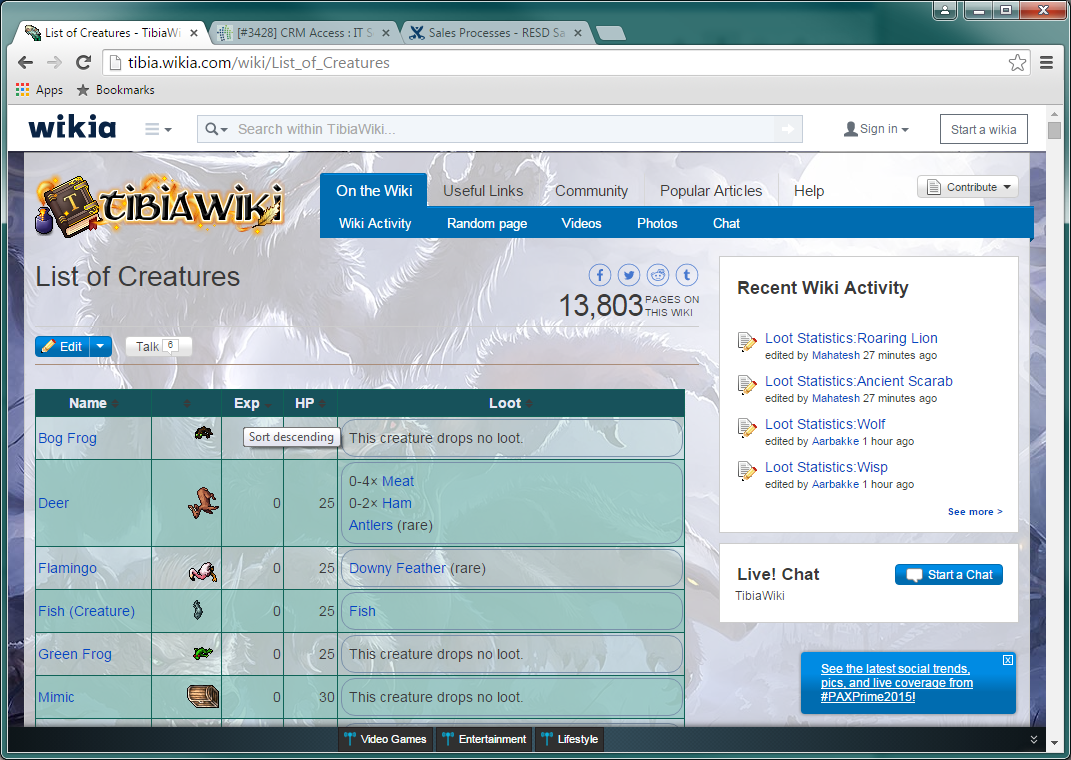Viewport: 1071px width, 760px height.
Task: Click the Edit page button
Action: [x=62, y=346]
